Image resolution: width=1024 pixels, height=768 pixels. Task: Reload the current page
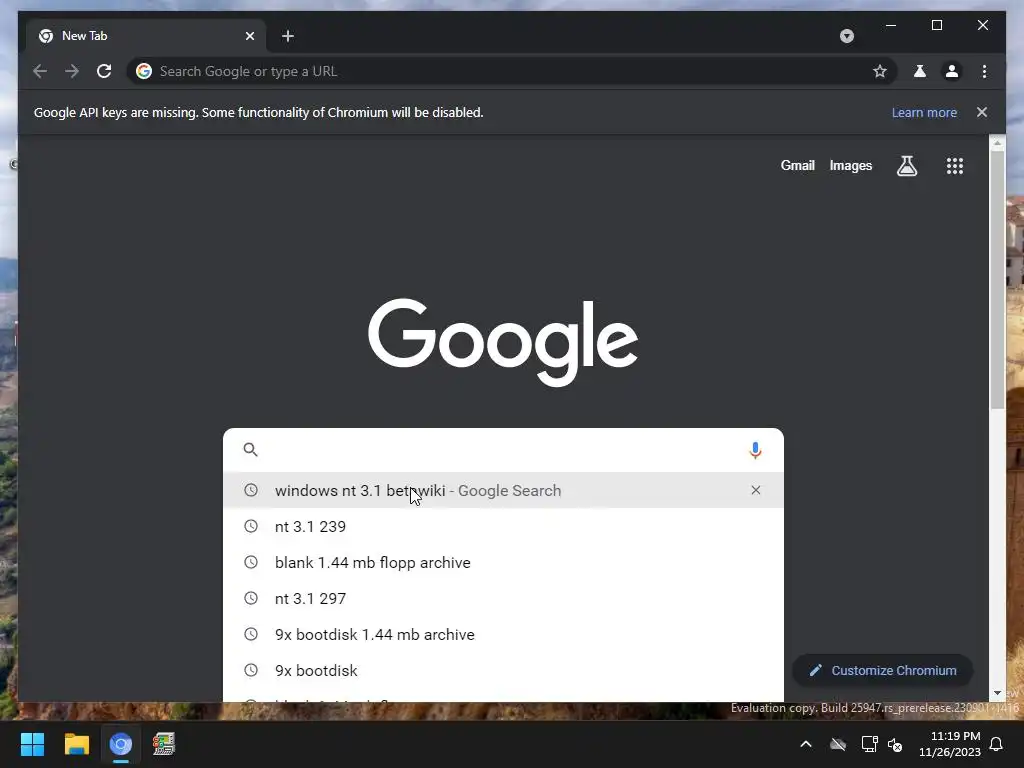[x=104, y=71]
